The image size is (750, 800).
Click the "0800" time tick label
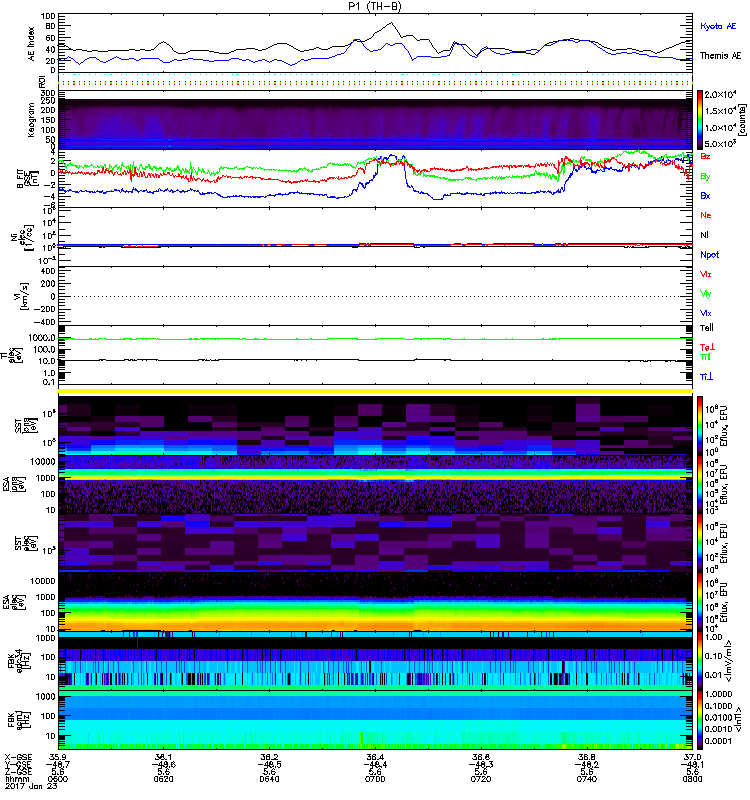[692, 779]
